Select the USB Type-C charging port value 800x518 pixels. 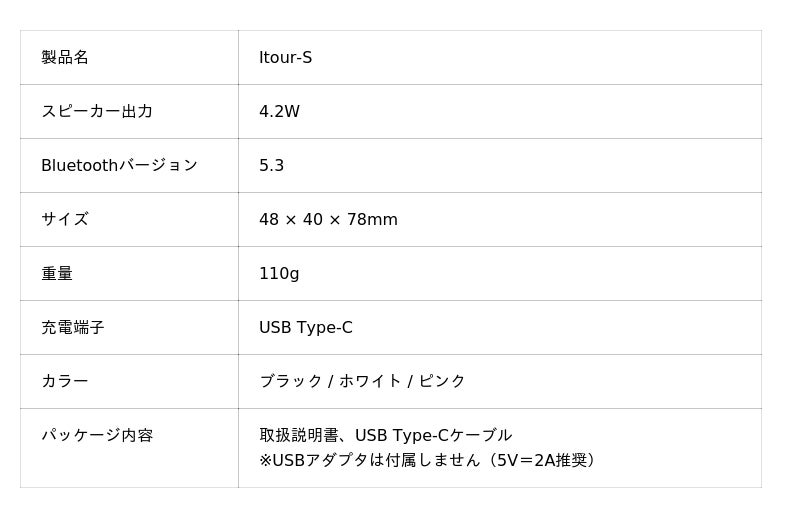coord(305,328)
